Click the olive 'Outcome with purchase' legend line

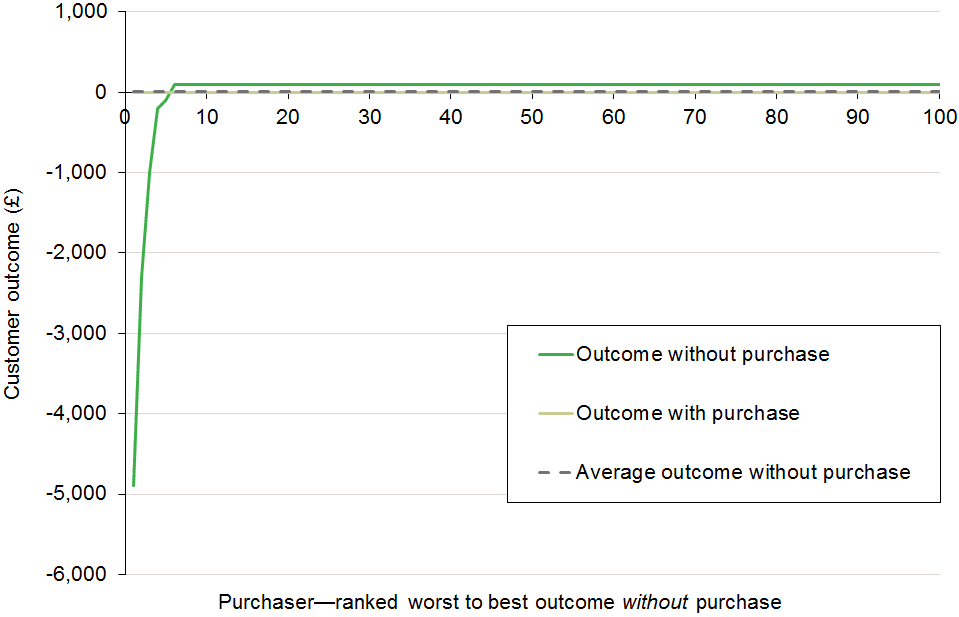point(556,413)
